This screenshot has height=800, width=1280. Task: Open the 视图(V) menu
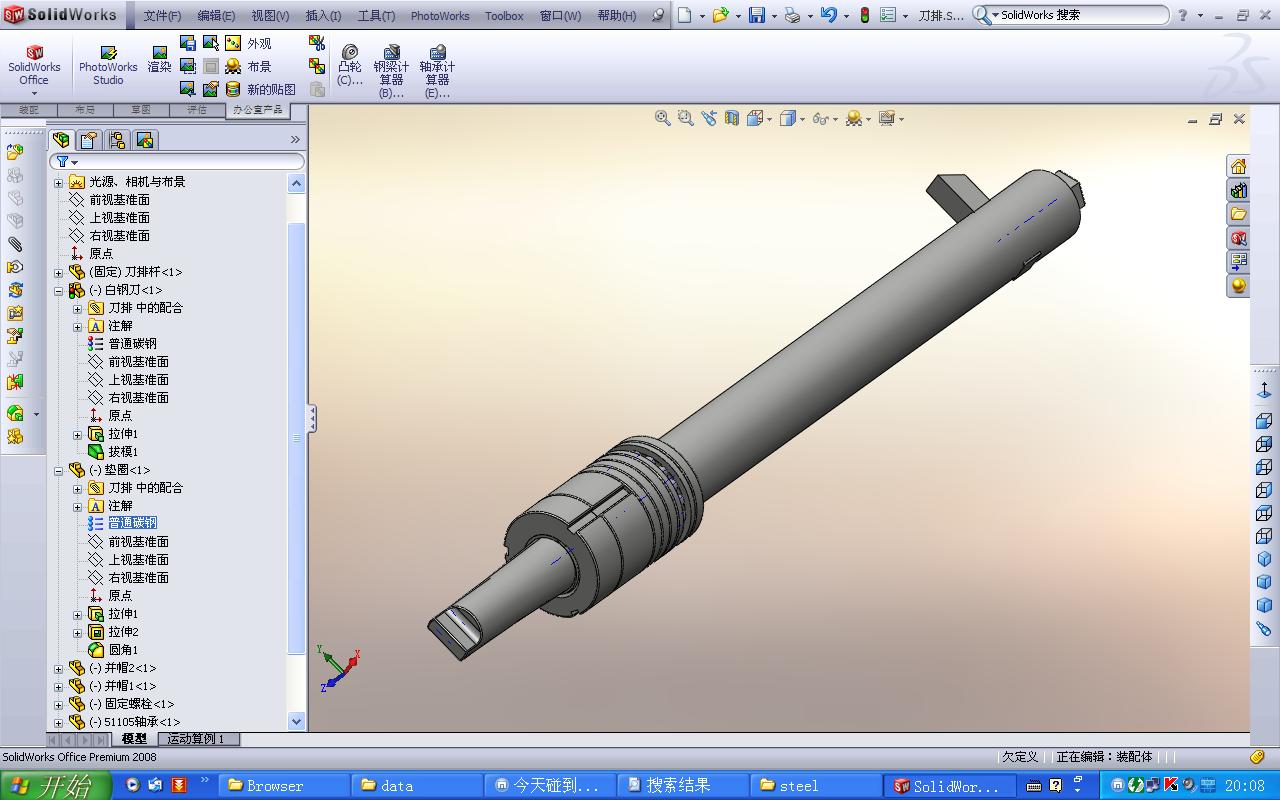(x=270, y=16)
